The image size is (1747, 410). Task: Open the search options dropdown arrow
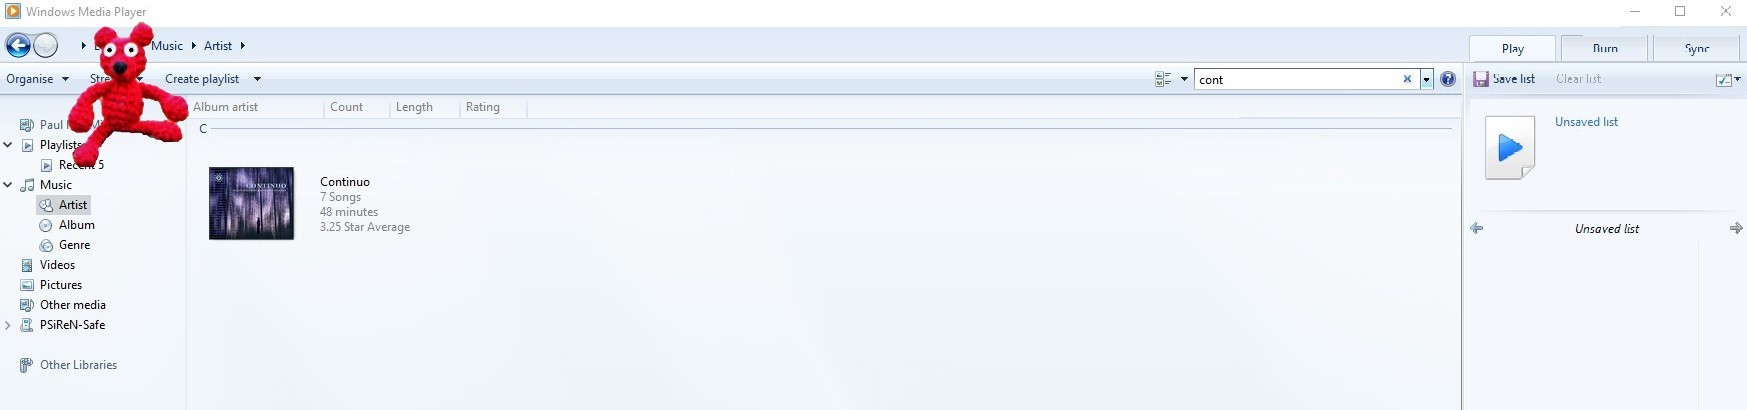(x=1427, y=79)
